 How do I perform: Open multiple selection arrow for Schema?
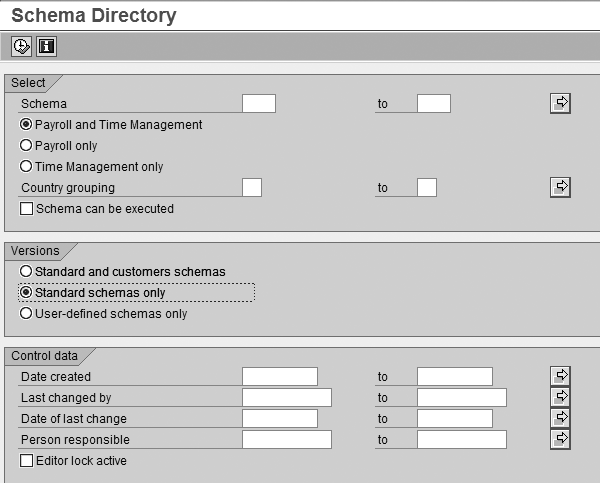tap(560, 103)
